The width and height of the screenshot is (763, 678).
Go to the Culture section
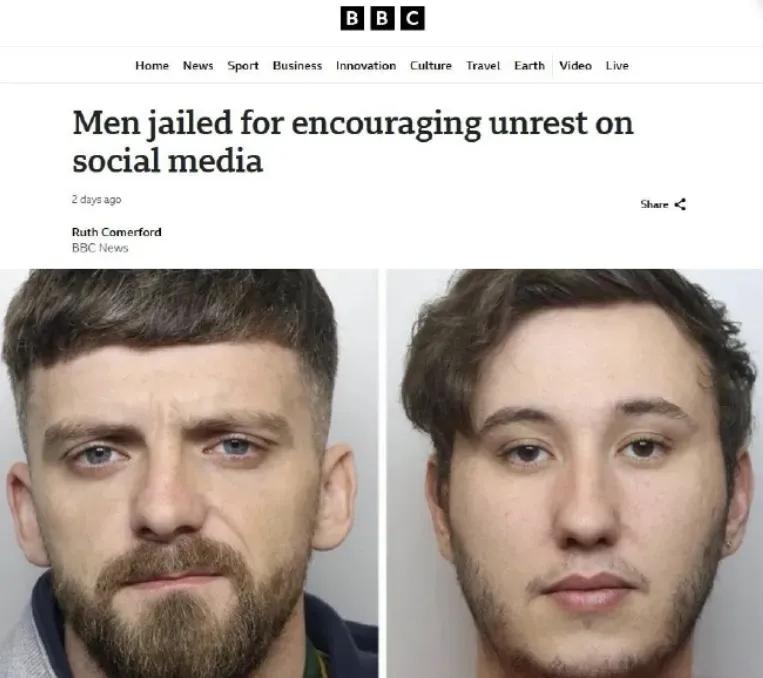(x=431, y=65)
